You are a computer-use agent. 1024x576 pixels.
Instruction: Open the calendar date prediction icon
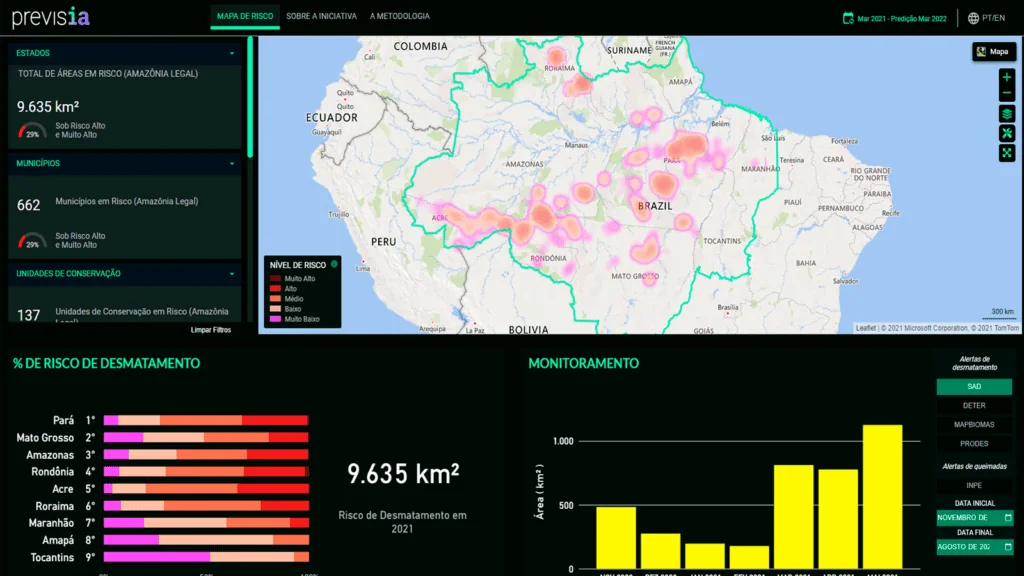(848, 18)
